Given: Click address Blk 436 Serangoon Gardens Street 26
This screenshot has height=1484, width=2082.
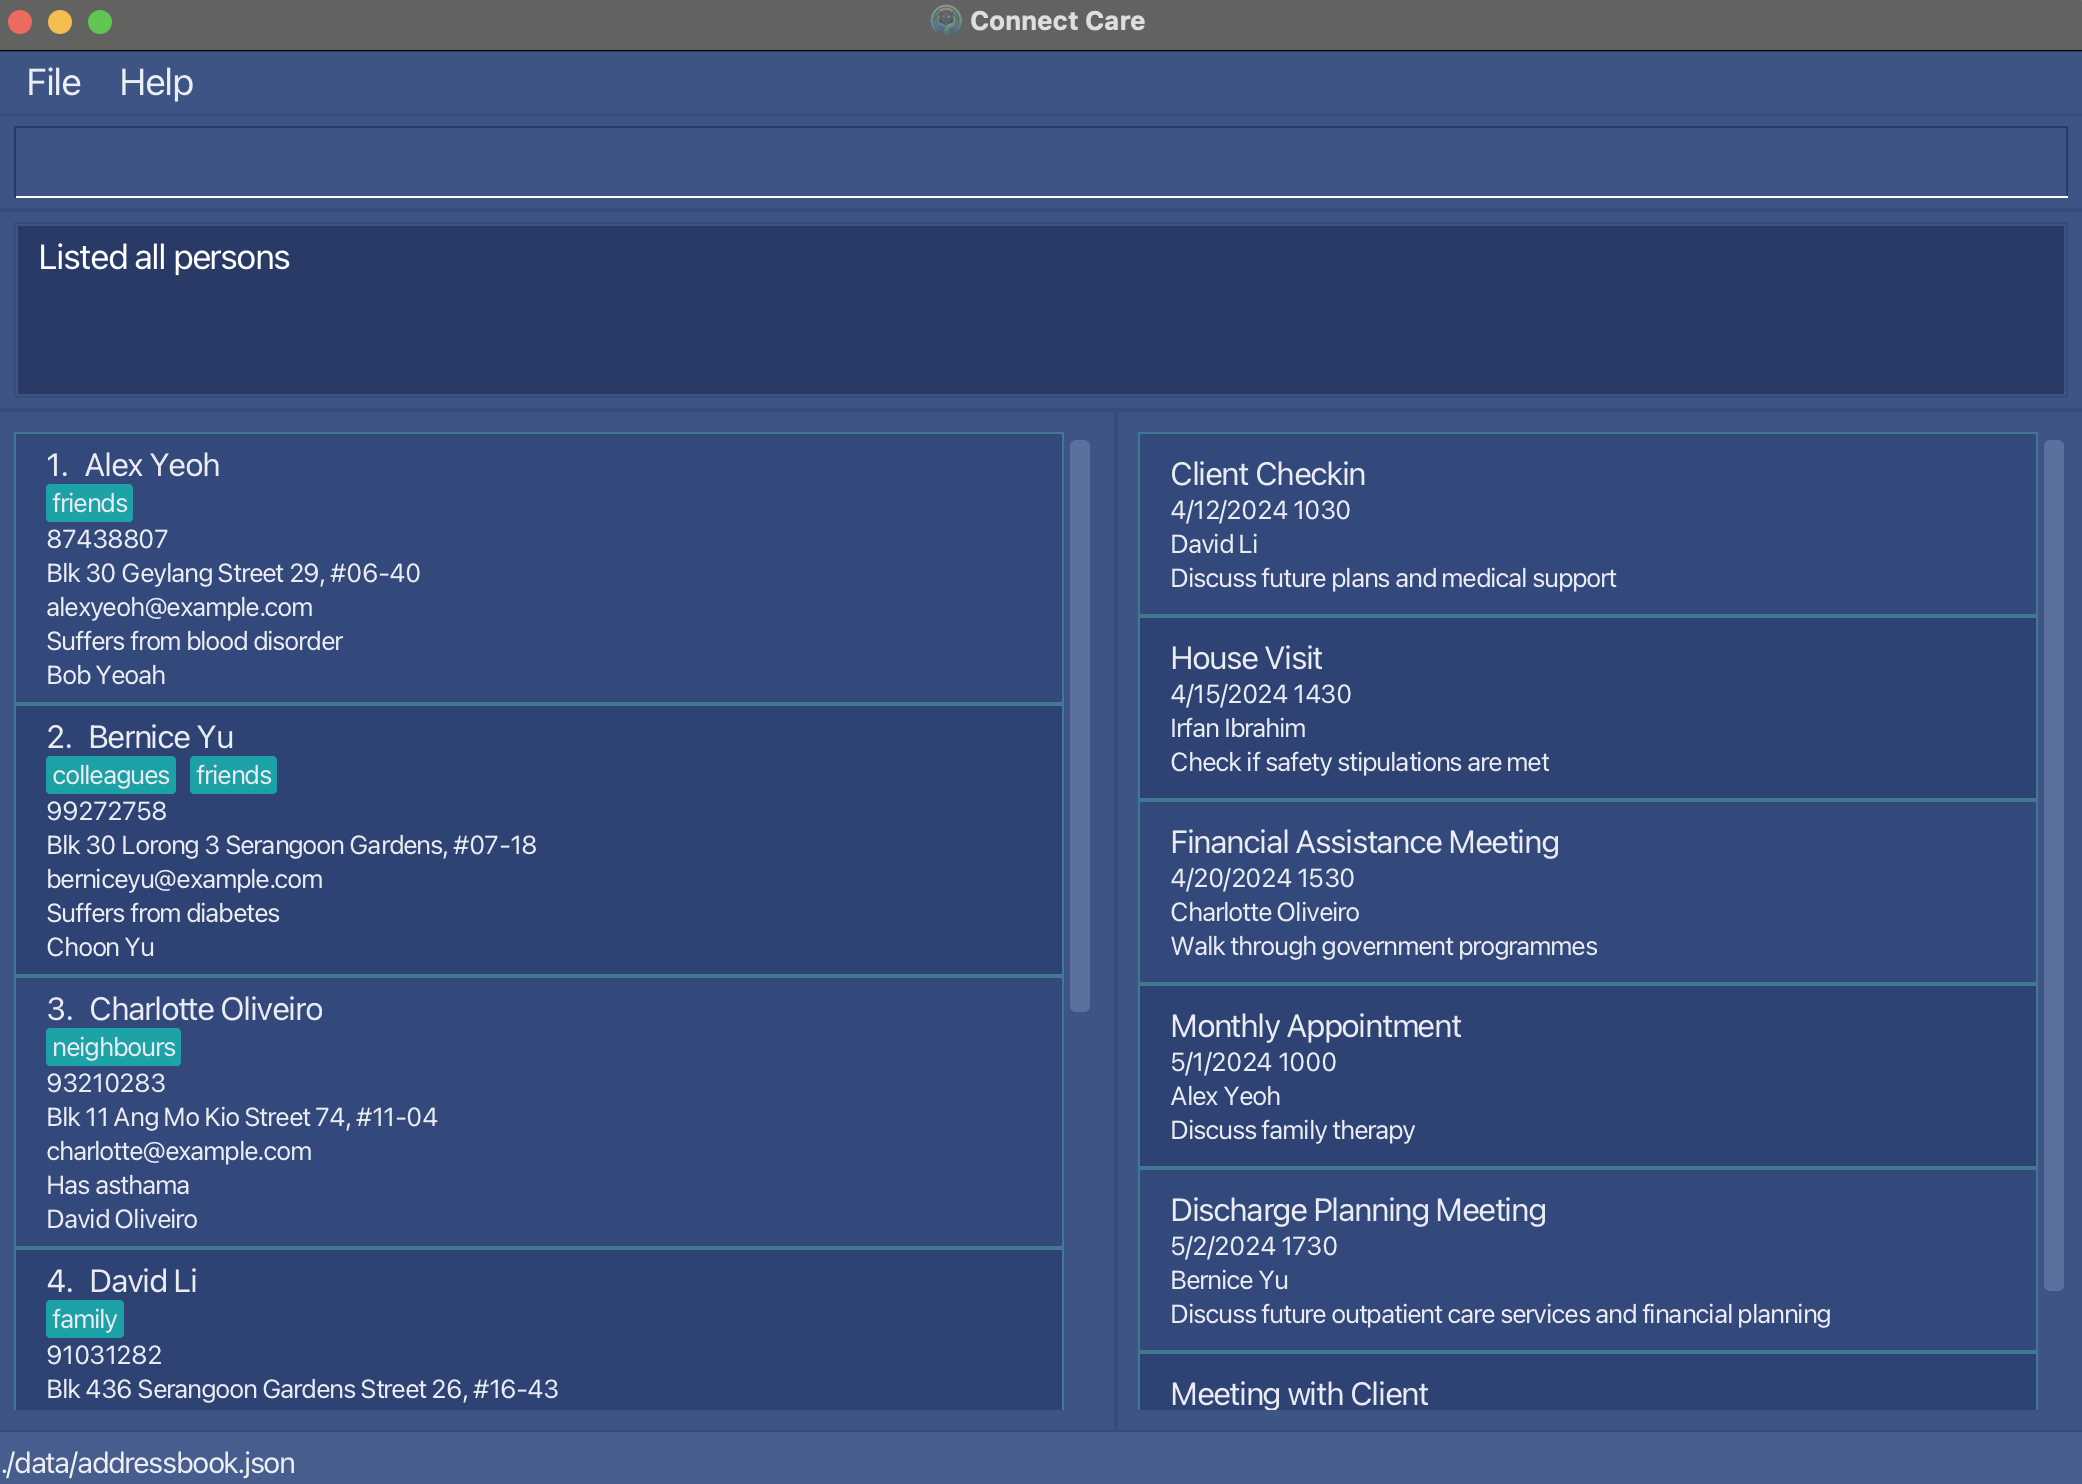Looking at the screenshot, I should 302,1390.
